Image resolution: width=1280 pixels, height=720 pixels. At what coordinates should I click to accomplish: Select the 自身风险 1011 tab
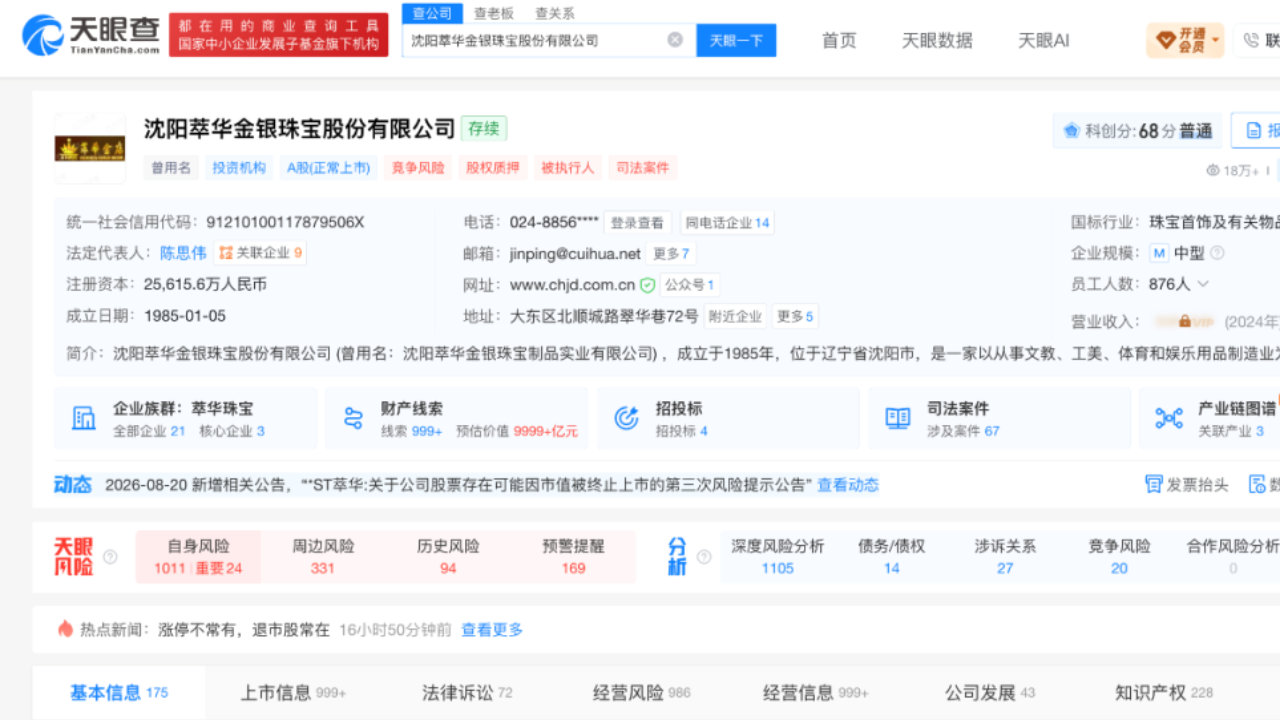coord(198,557)
